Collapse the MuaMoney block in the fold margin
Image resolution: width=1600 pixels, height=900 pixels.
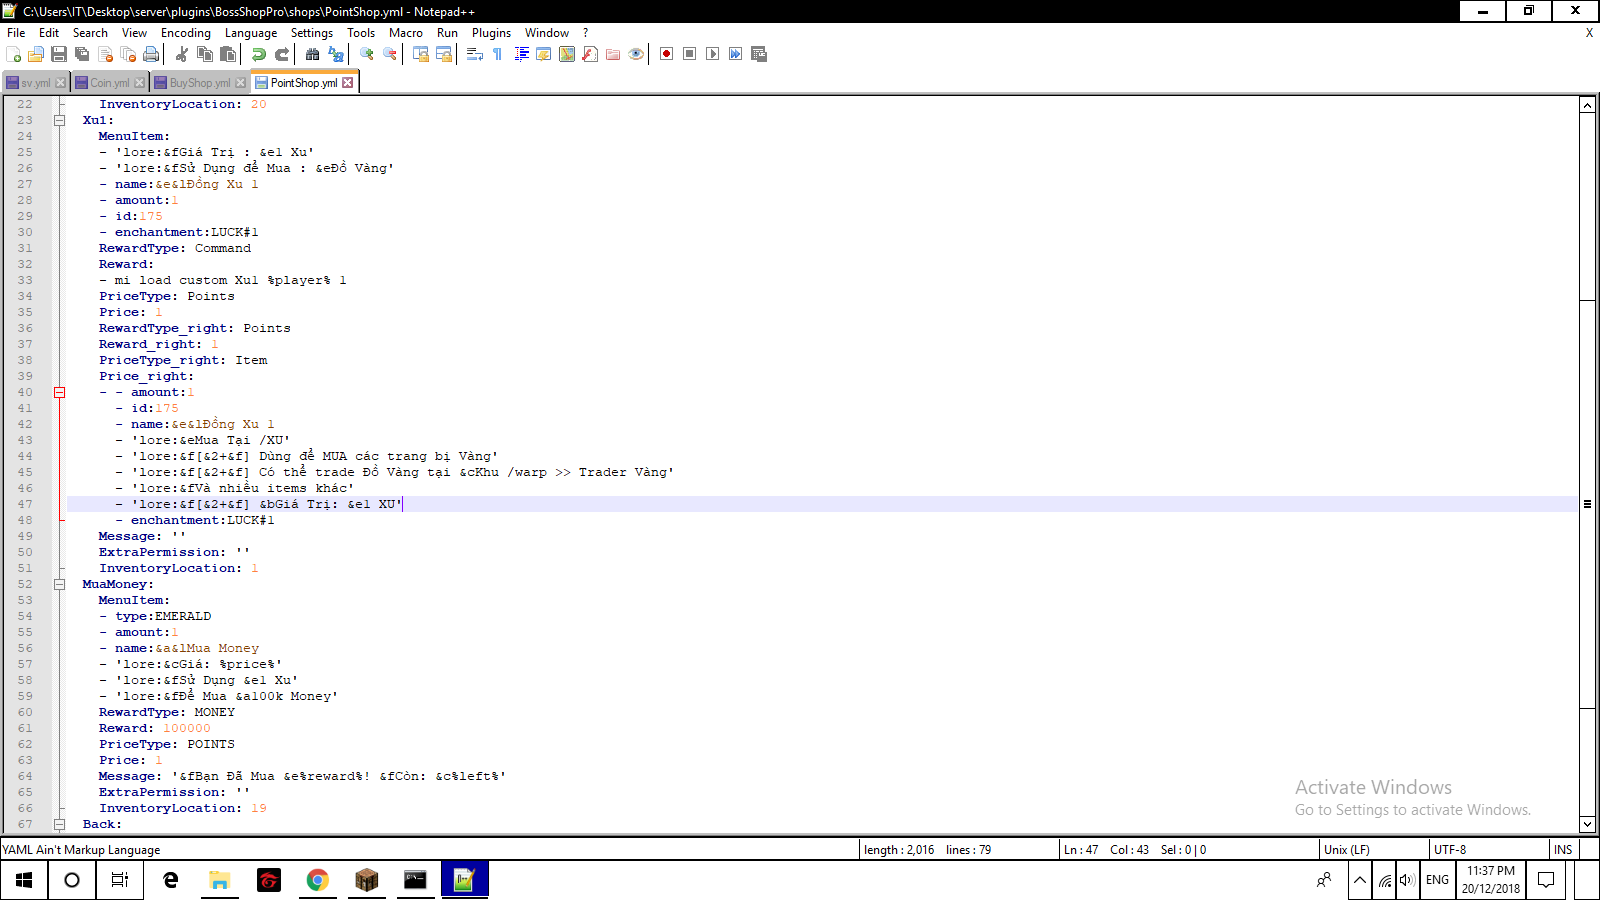coord(59,583)
